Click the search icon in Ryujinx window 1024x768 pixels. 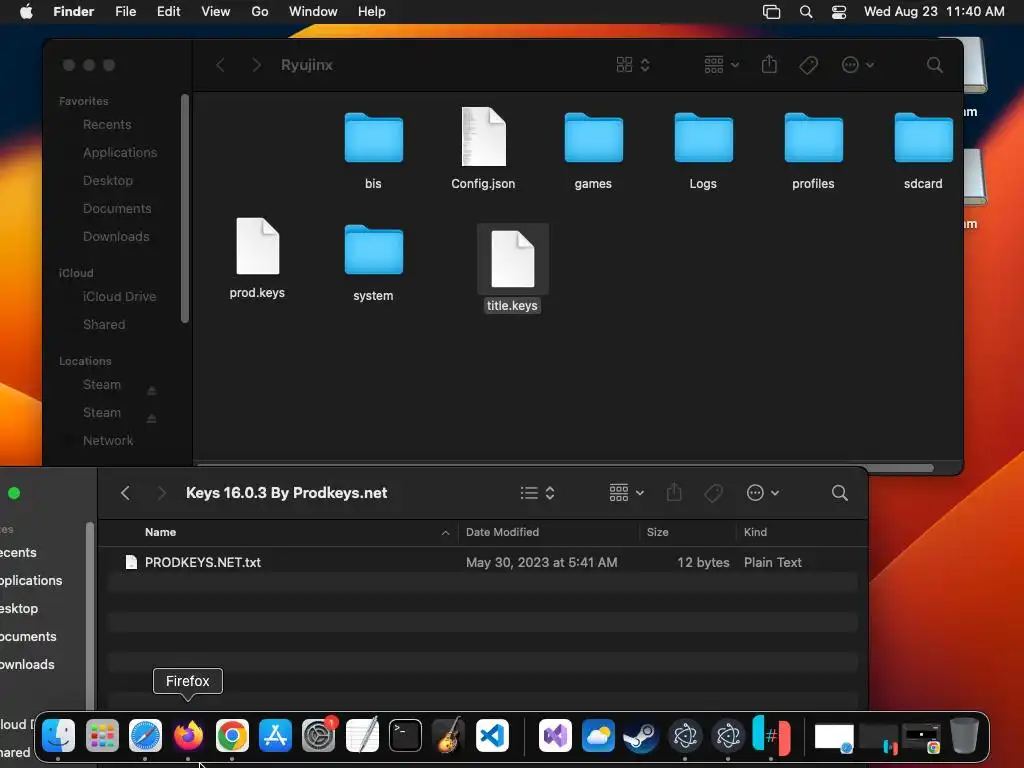click(x=935, y=65)
